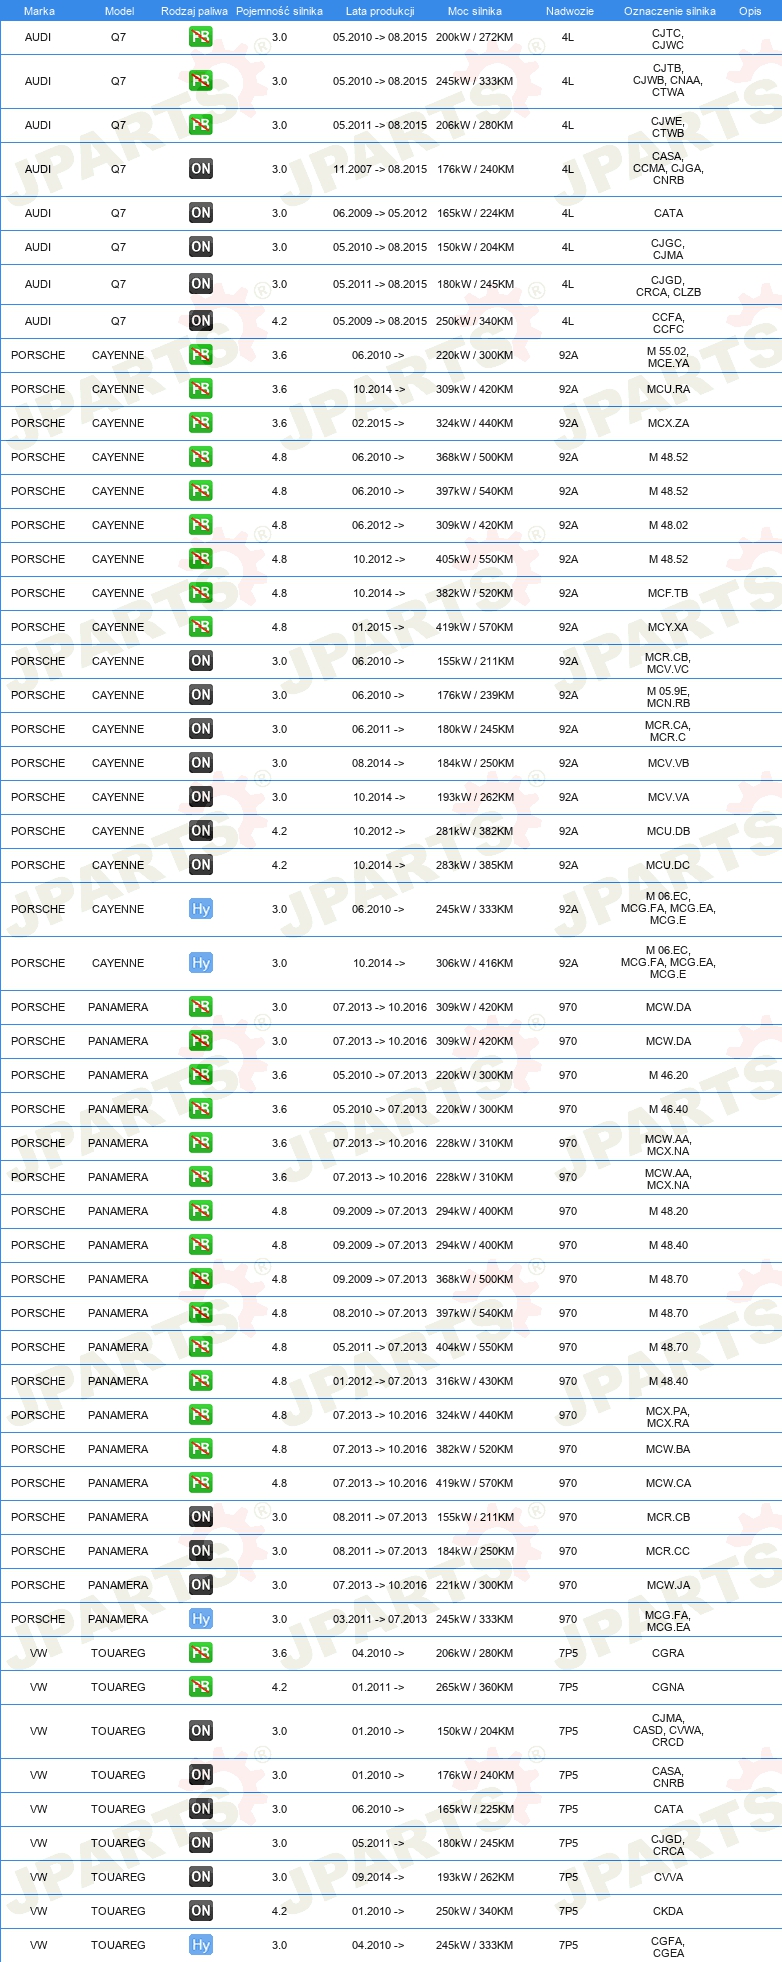The height and width of the screenshot is (1962, 782).
Task: Click Cayenne production date '01.2015 ->'
Action: [x=379, y=627]
